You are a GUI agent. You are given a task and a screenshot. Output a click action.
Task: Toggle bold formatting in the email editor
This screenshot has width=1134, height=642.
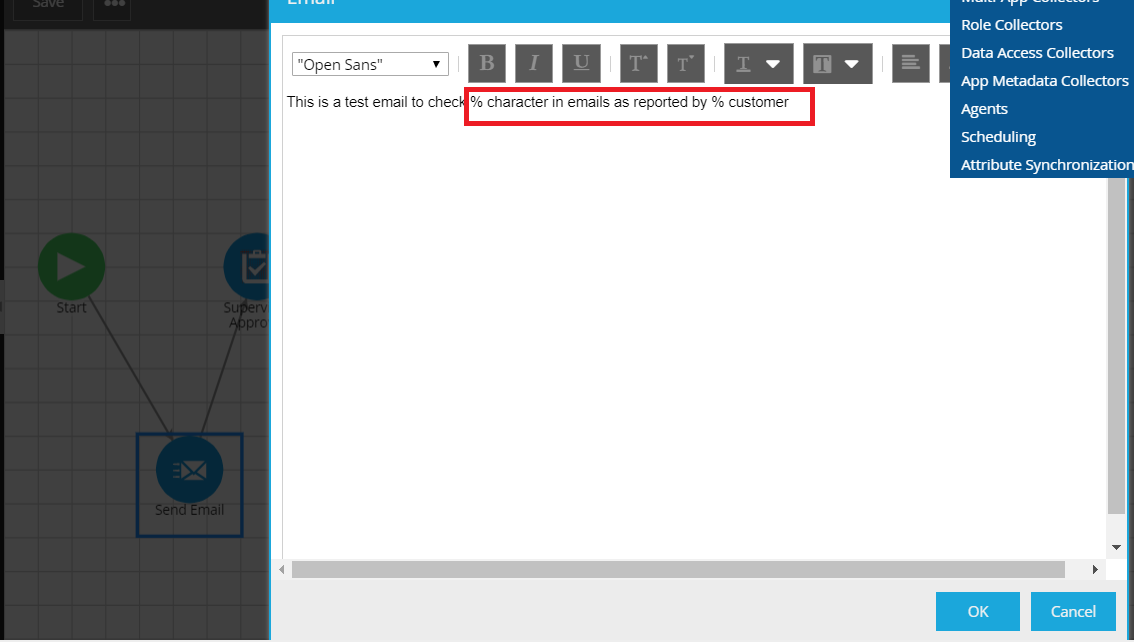click(x=487, y=62)
